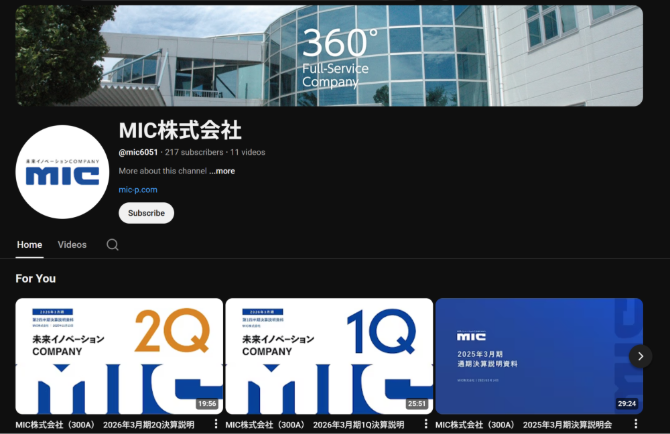Open options menu for 1Q決算説明 video
The width and height of the screenshot is (670, 434).
(x=426, y=424)
